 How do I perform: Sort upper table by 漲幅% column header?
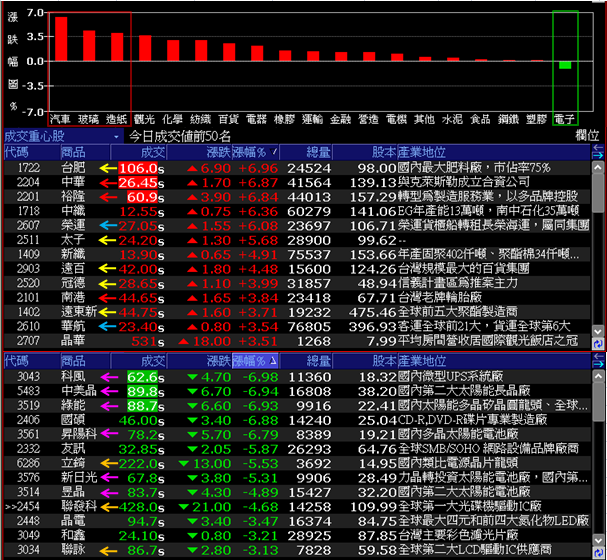coord(255,152)
